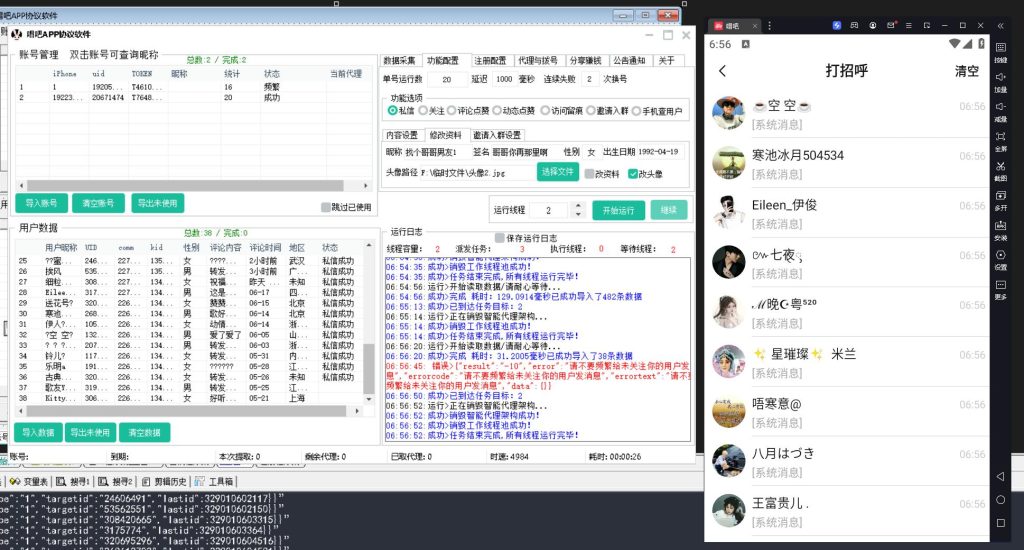Toggle the 改头像 checkbox
The width and height of the screenshot is (1024, 550).
633,174
